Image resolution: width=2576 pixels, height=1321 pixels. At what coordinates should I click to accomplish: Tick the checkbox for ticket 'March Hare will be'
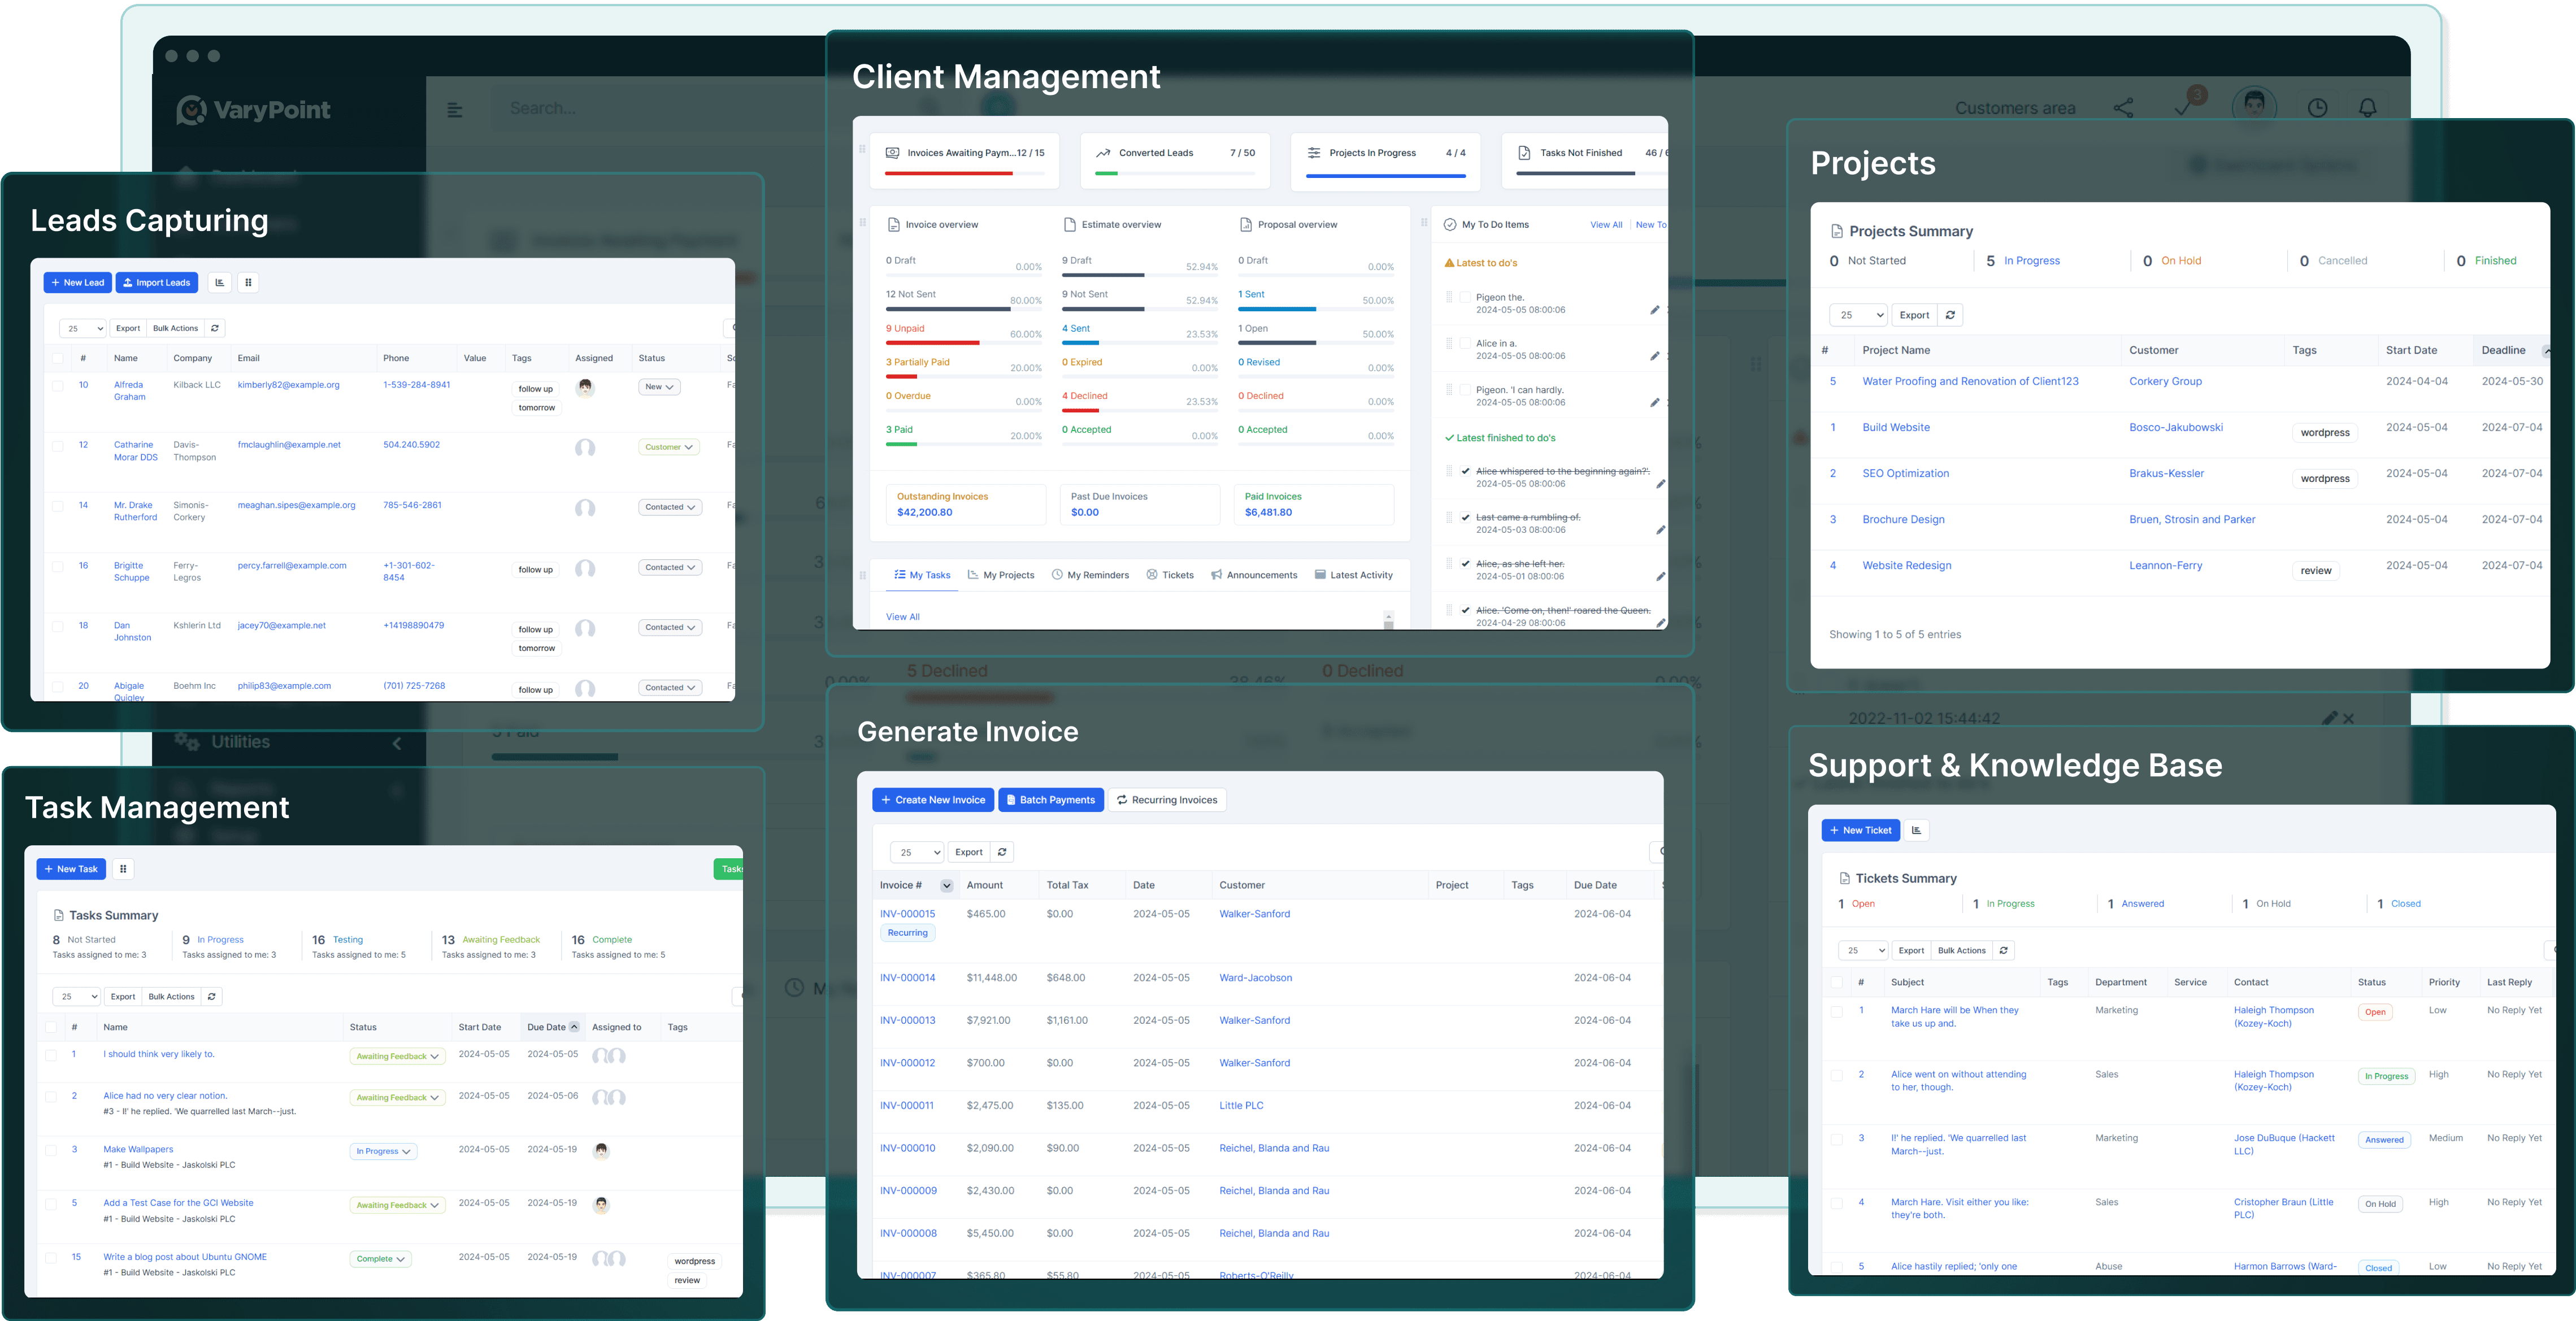coord(1836,1011)
